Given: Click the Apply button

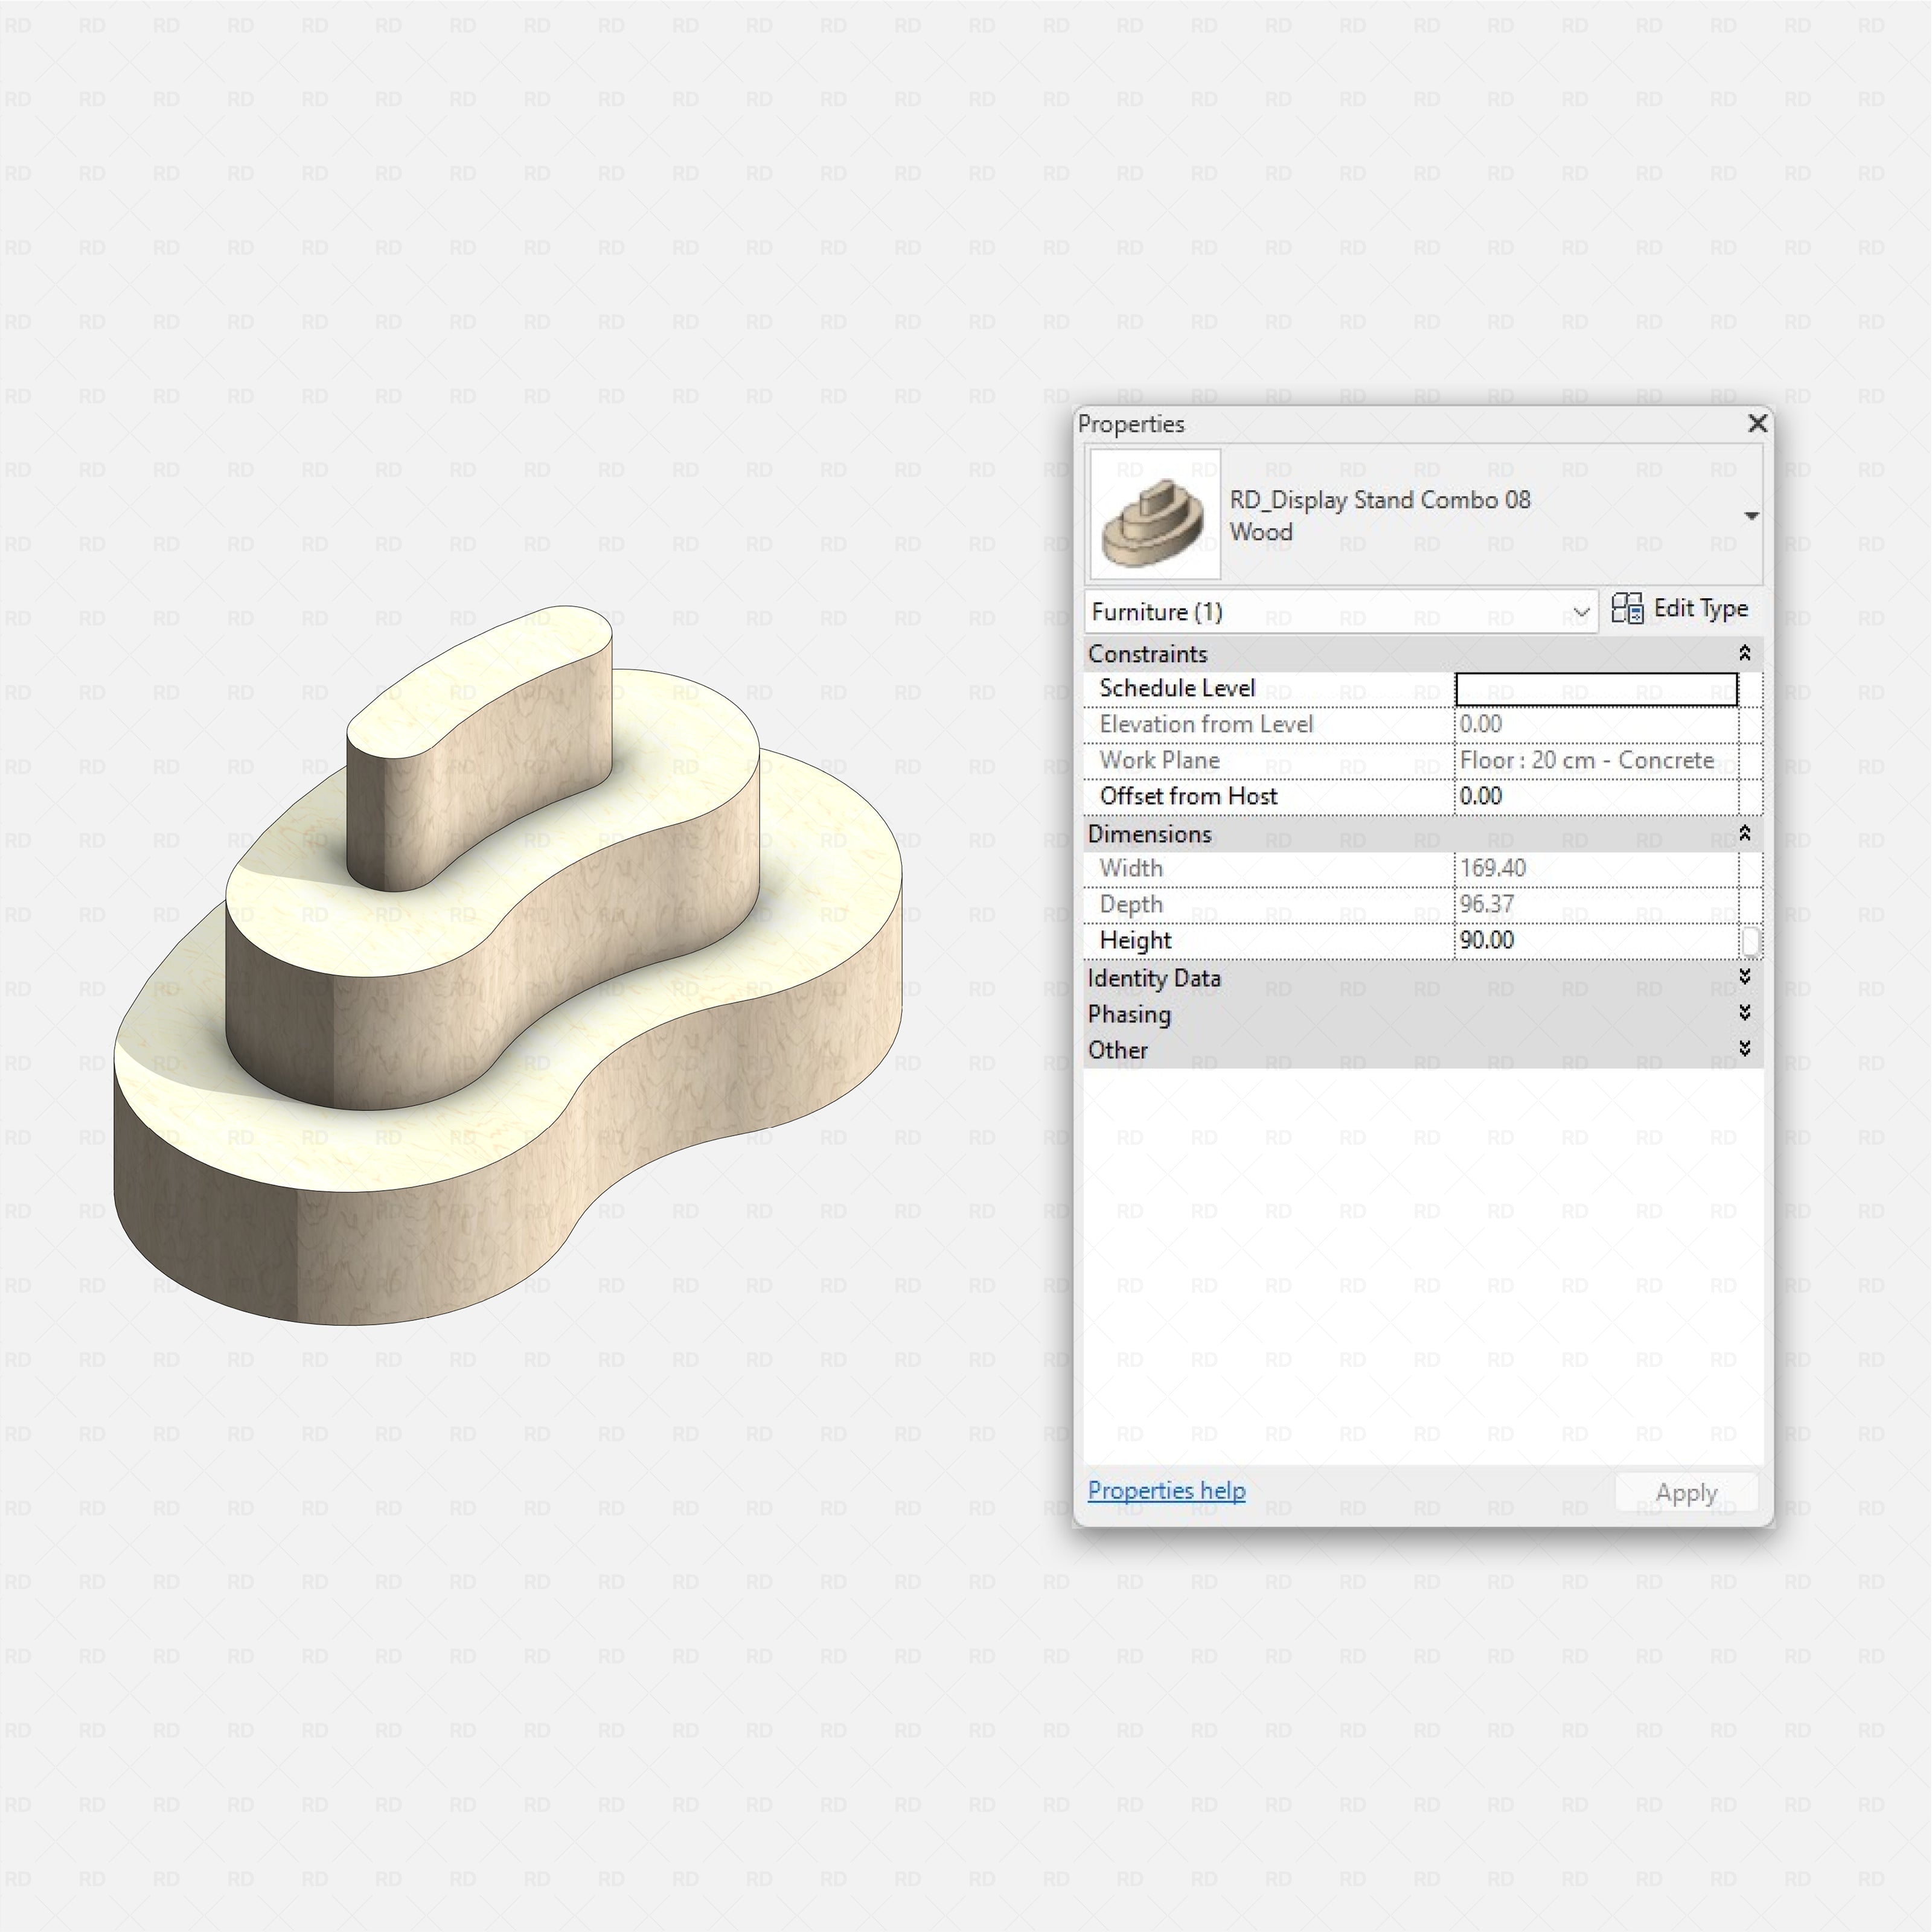Looking at the screenshot, I should pyautogui.click(x=1686, y=1492).
